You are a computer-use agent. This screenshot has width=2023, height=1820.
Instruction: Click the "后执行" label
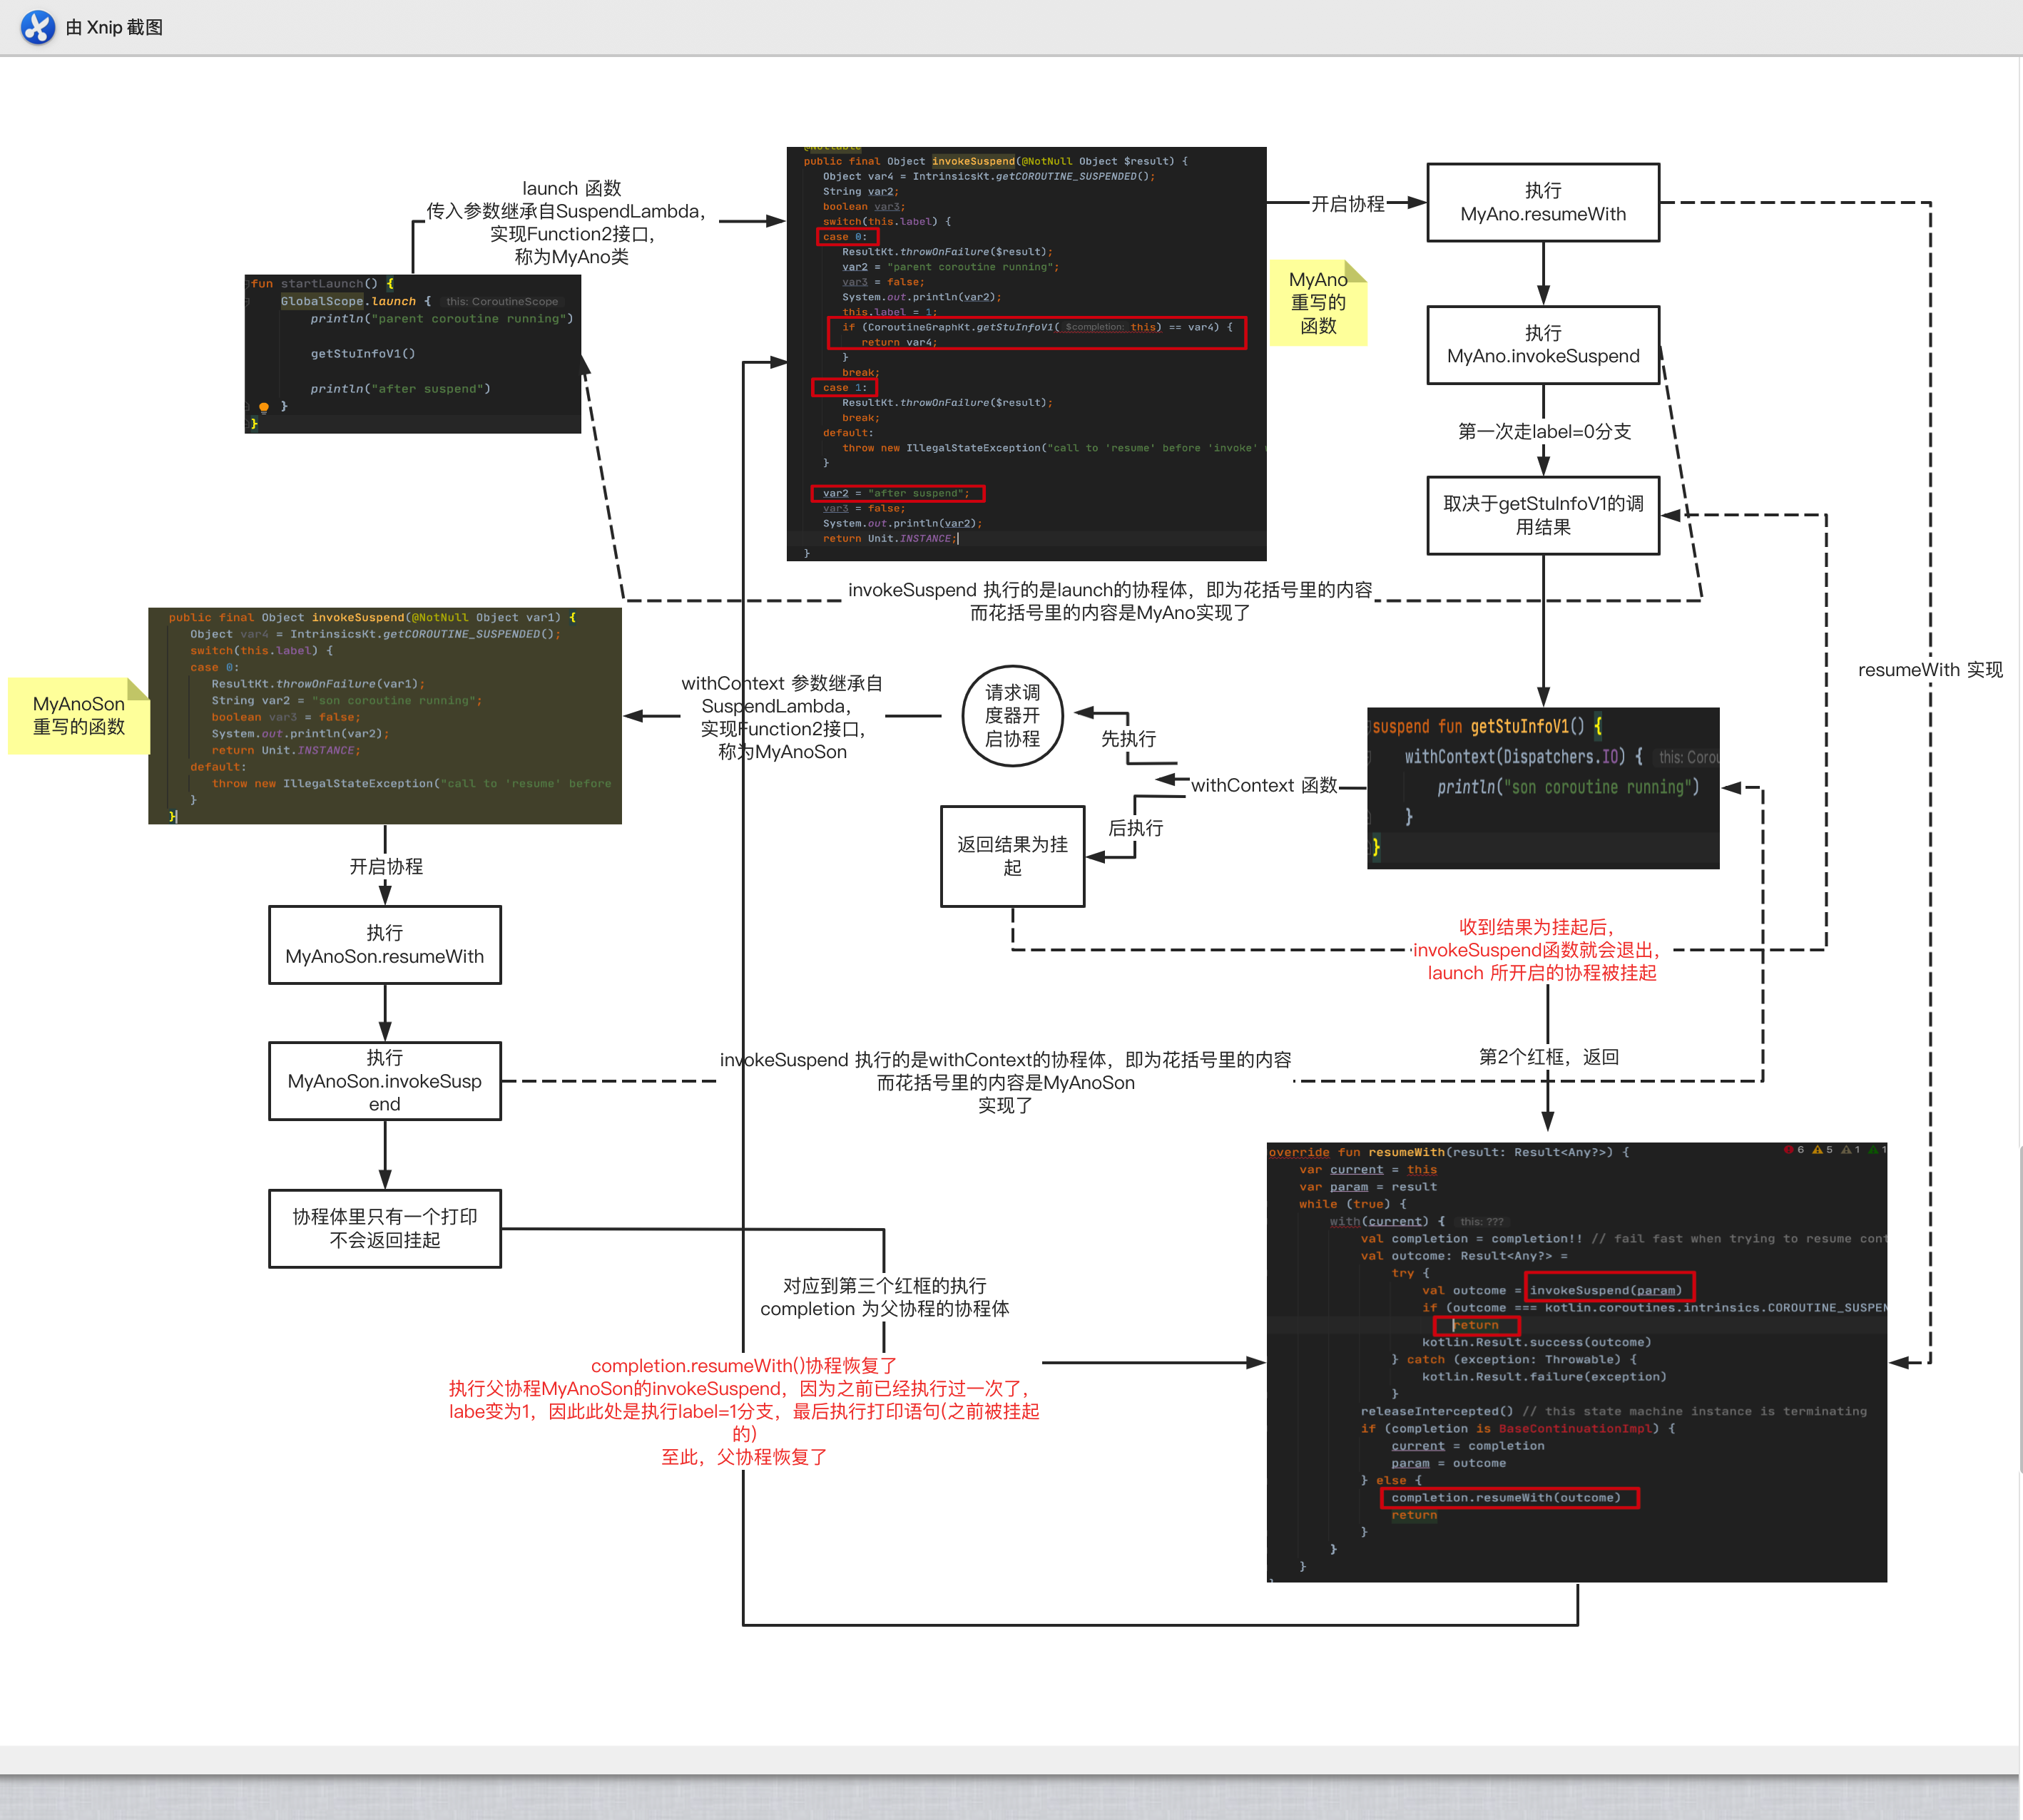coord(1136,828)
